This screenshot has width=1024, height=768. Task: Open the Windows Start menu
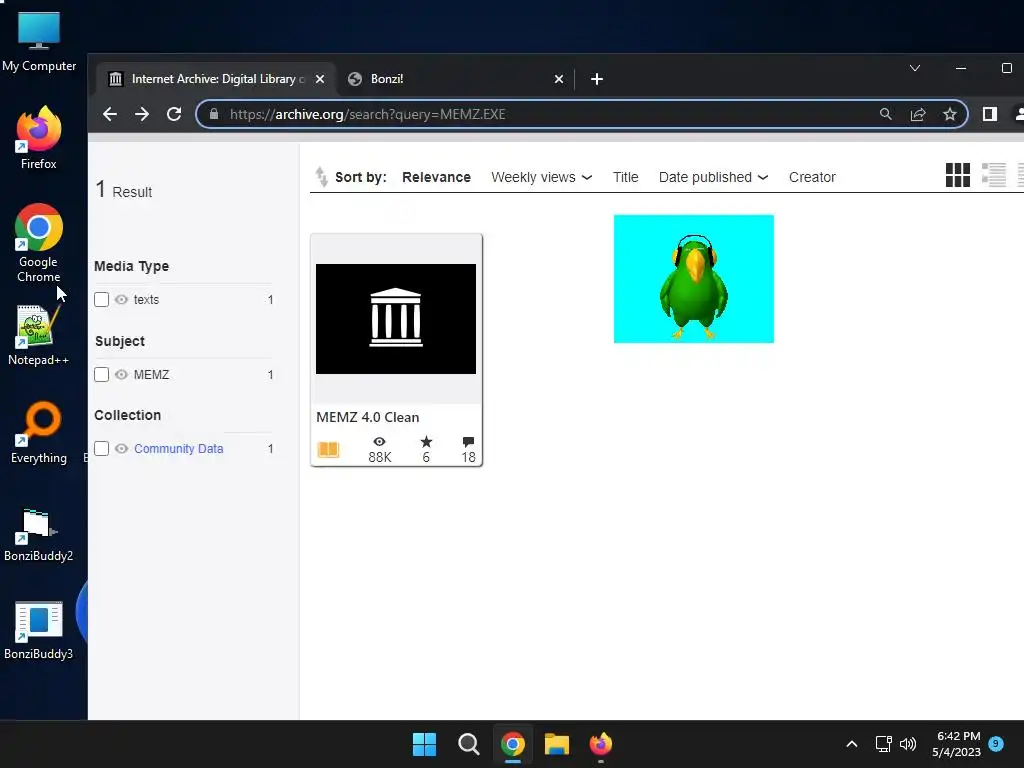click(x=424, y=744)
